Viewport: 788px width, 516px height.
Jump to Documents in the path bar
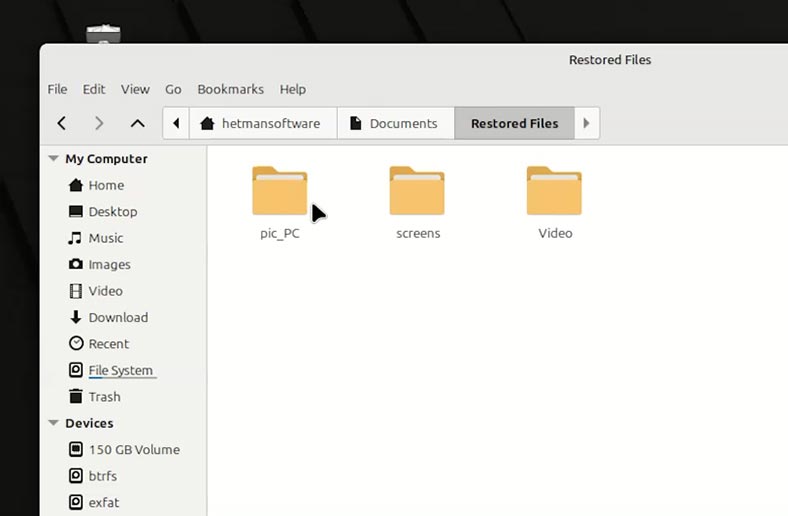394,124
